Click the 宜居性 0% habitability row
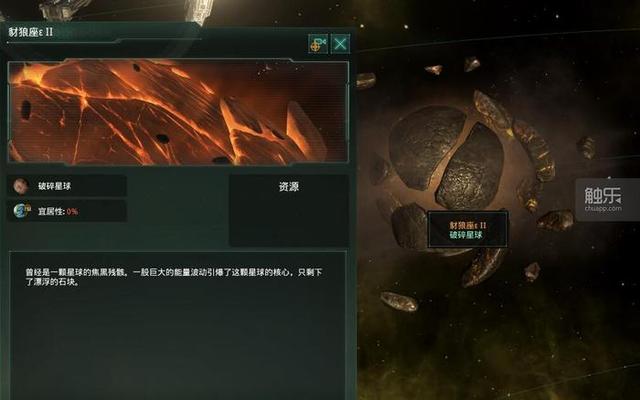The image size is (640, 400). pyautogui.click(x=67, y=211)
